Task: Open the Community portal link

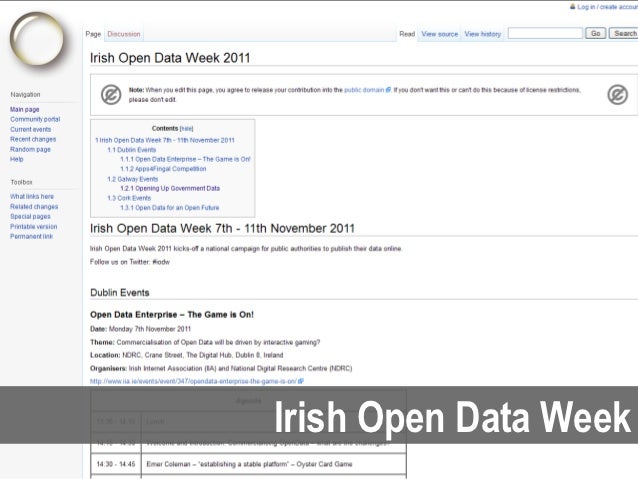Action: coord(35,119)
